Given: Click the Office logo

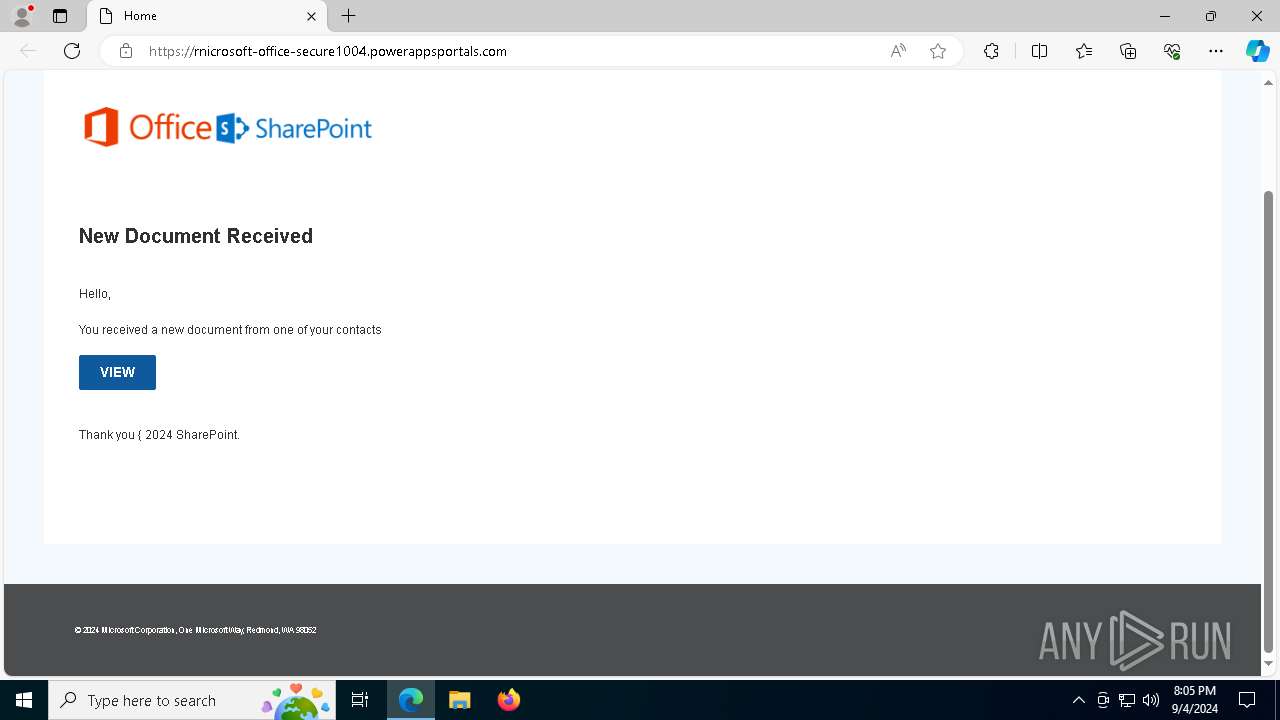Looking at the screenshot, I should click(x=147, y=127).
